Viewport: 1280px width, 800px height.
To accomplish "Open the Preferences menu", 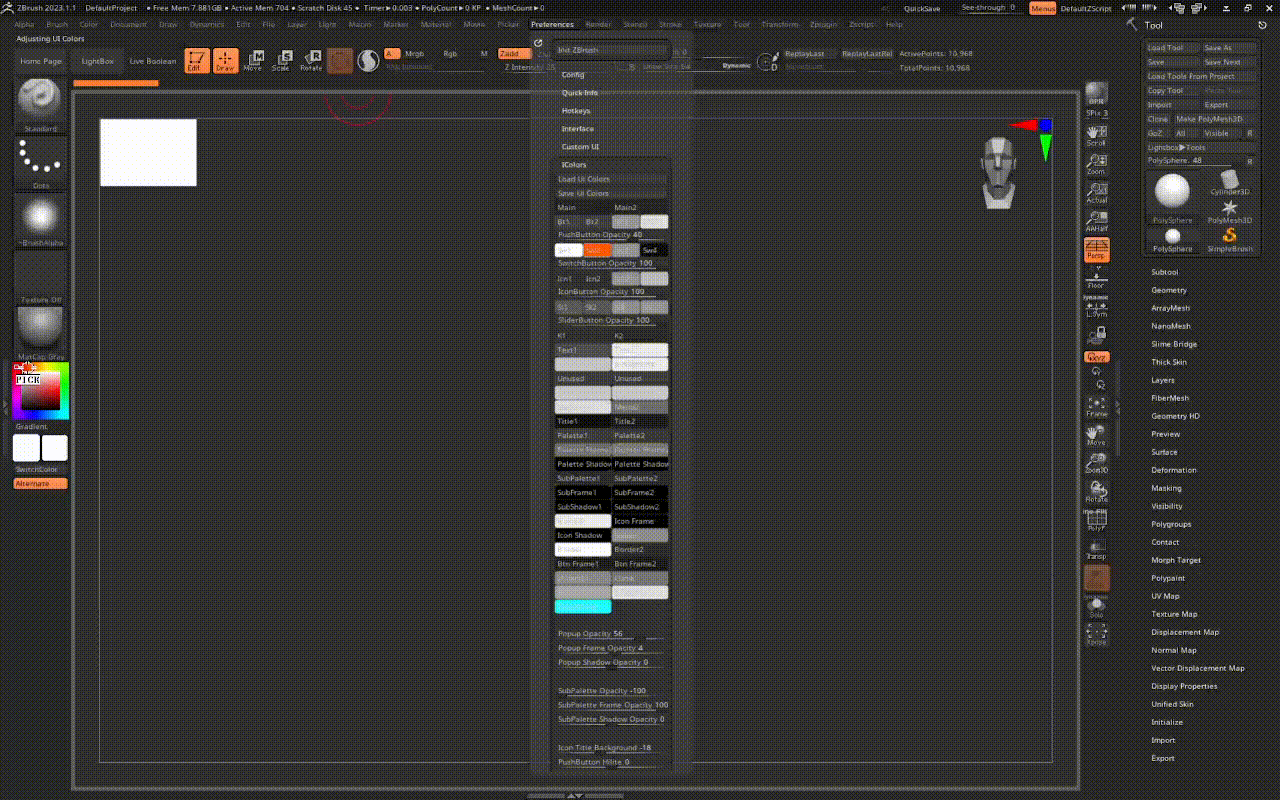I will click(x=552, y=24).
